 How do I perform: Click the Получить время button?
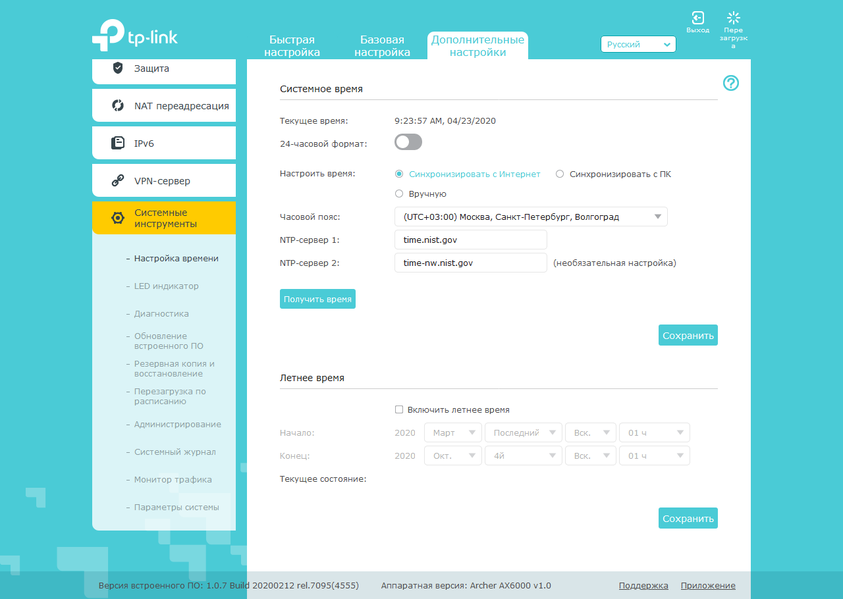pos(317,299)
